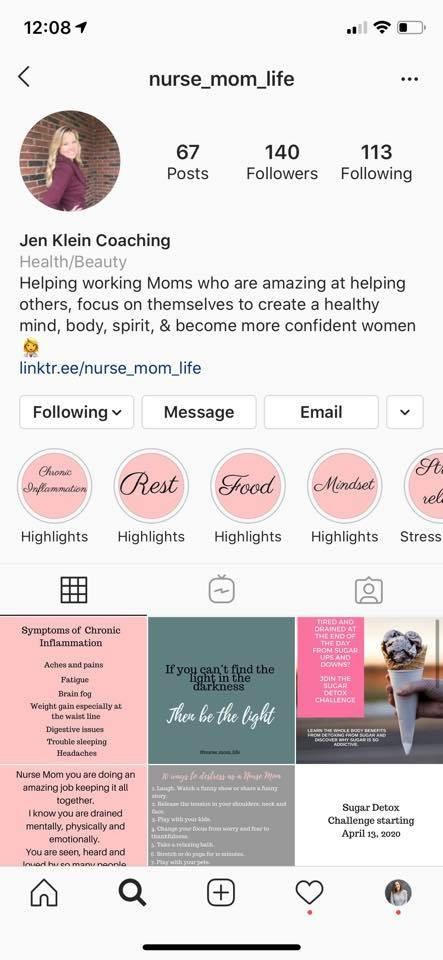443x960 pixels.
Task: Open own profile avatar in bottom bar
Action: pos(398,893)
